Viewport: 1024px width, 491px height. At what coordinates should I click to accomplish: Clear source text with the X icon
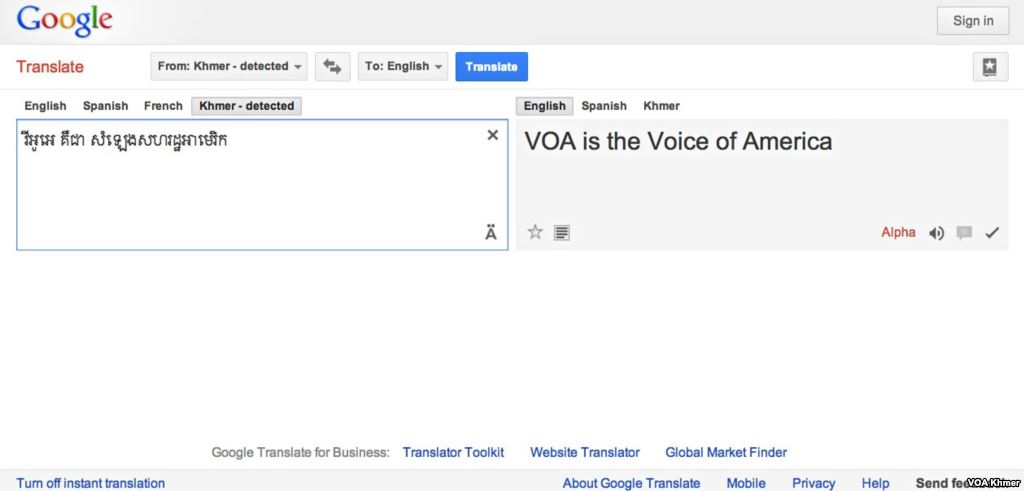click(x=492, y=135)
